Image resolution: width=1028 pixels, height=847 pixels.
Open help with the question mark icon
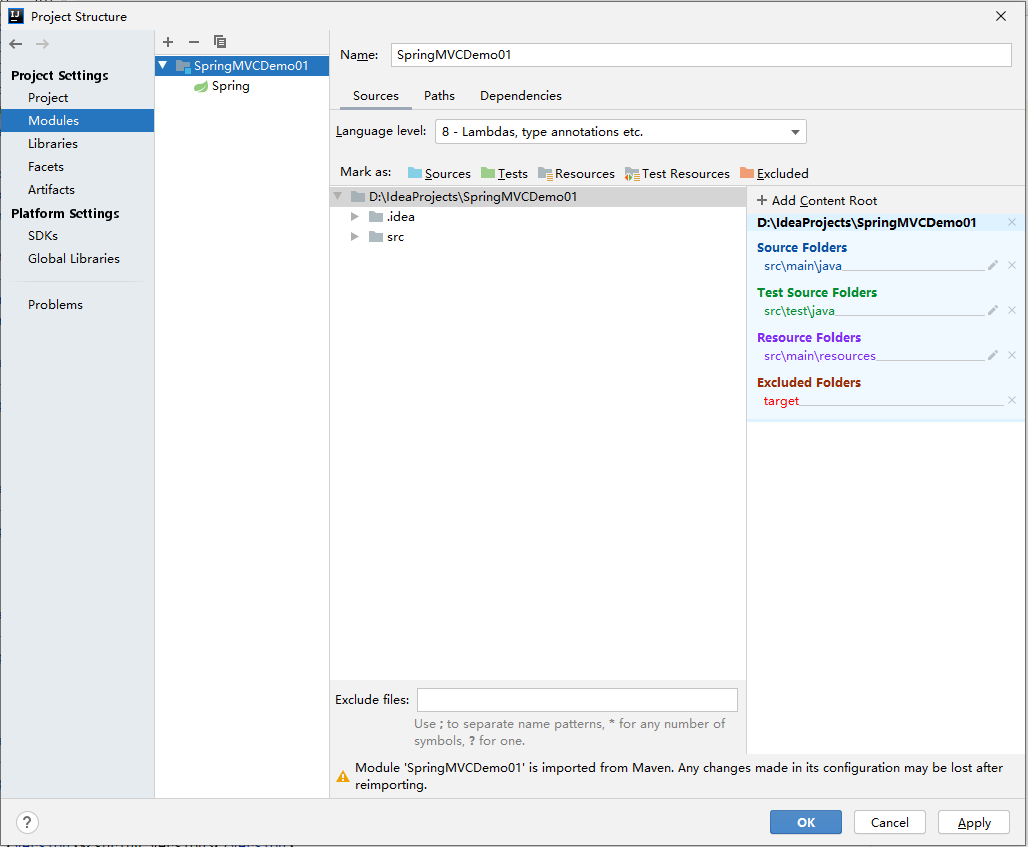(x=28, y=823)
